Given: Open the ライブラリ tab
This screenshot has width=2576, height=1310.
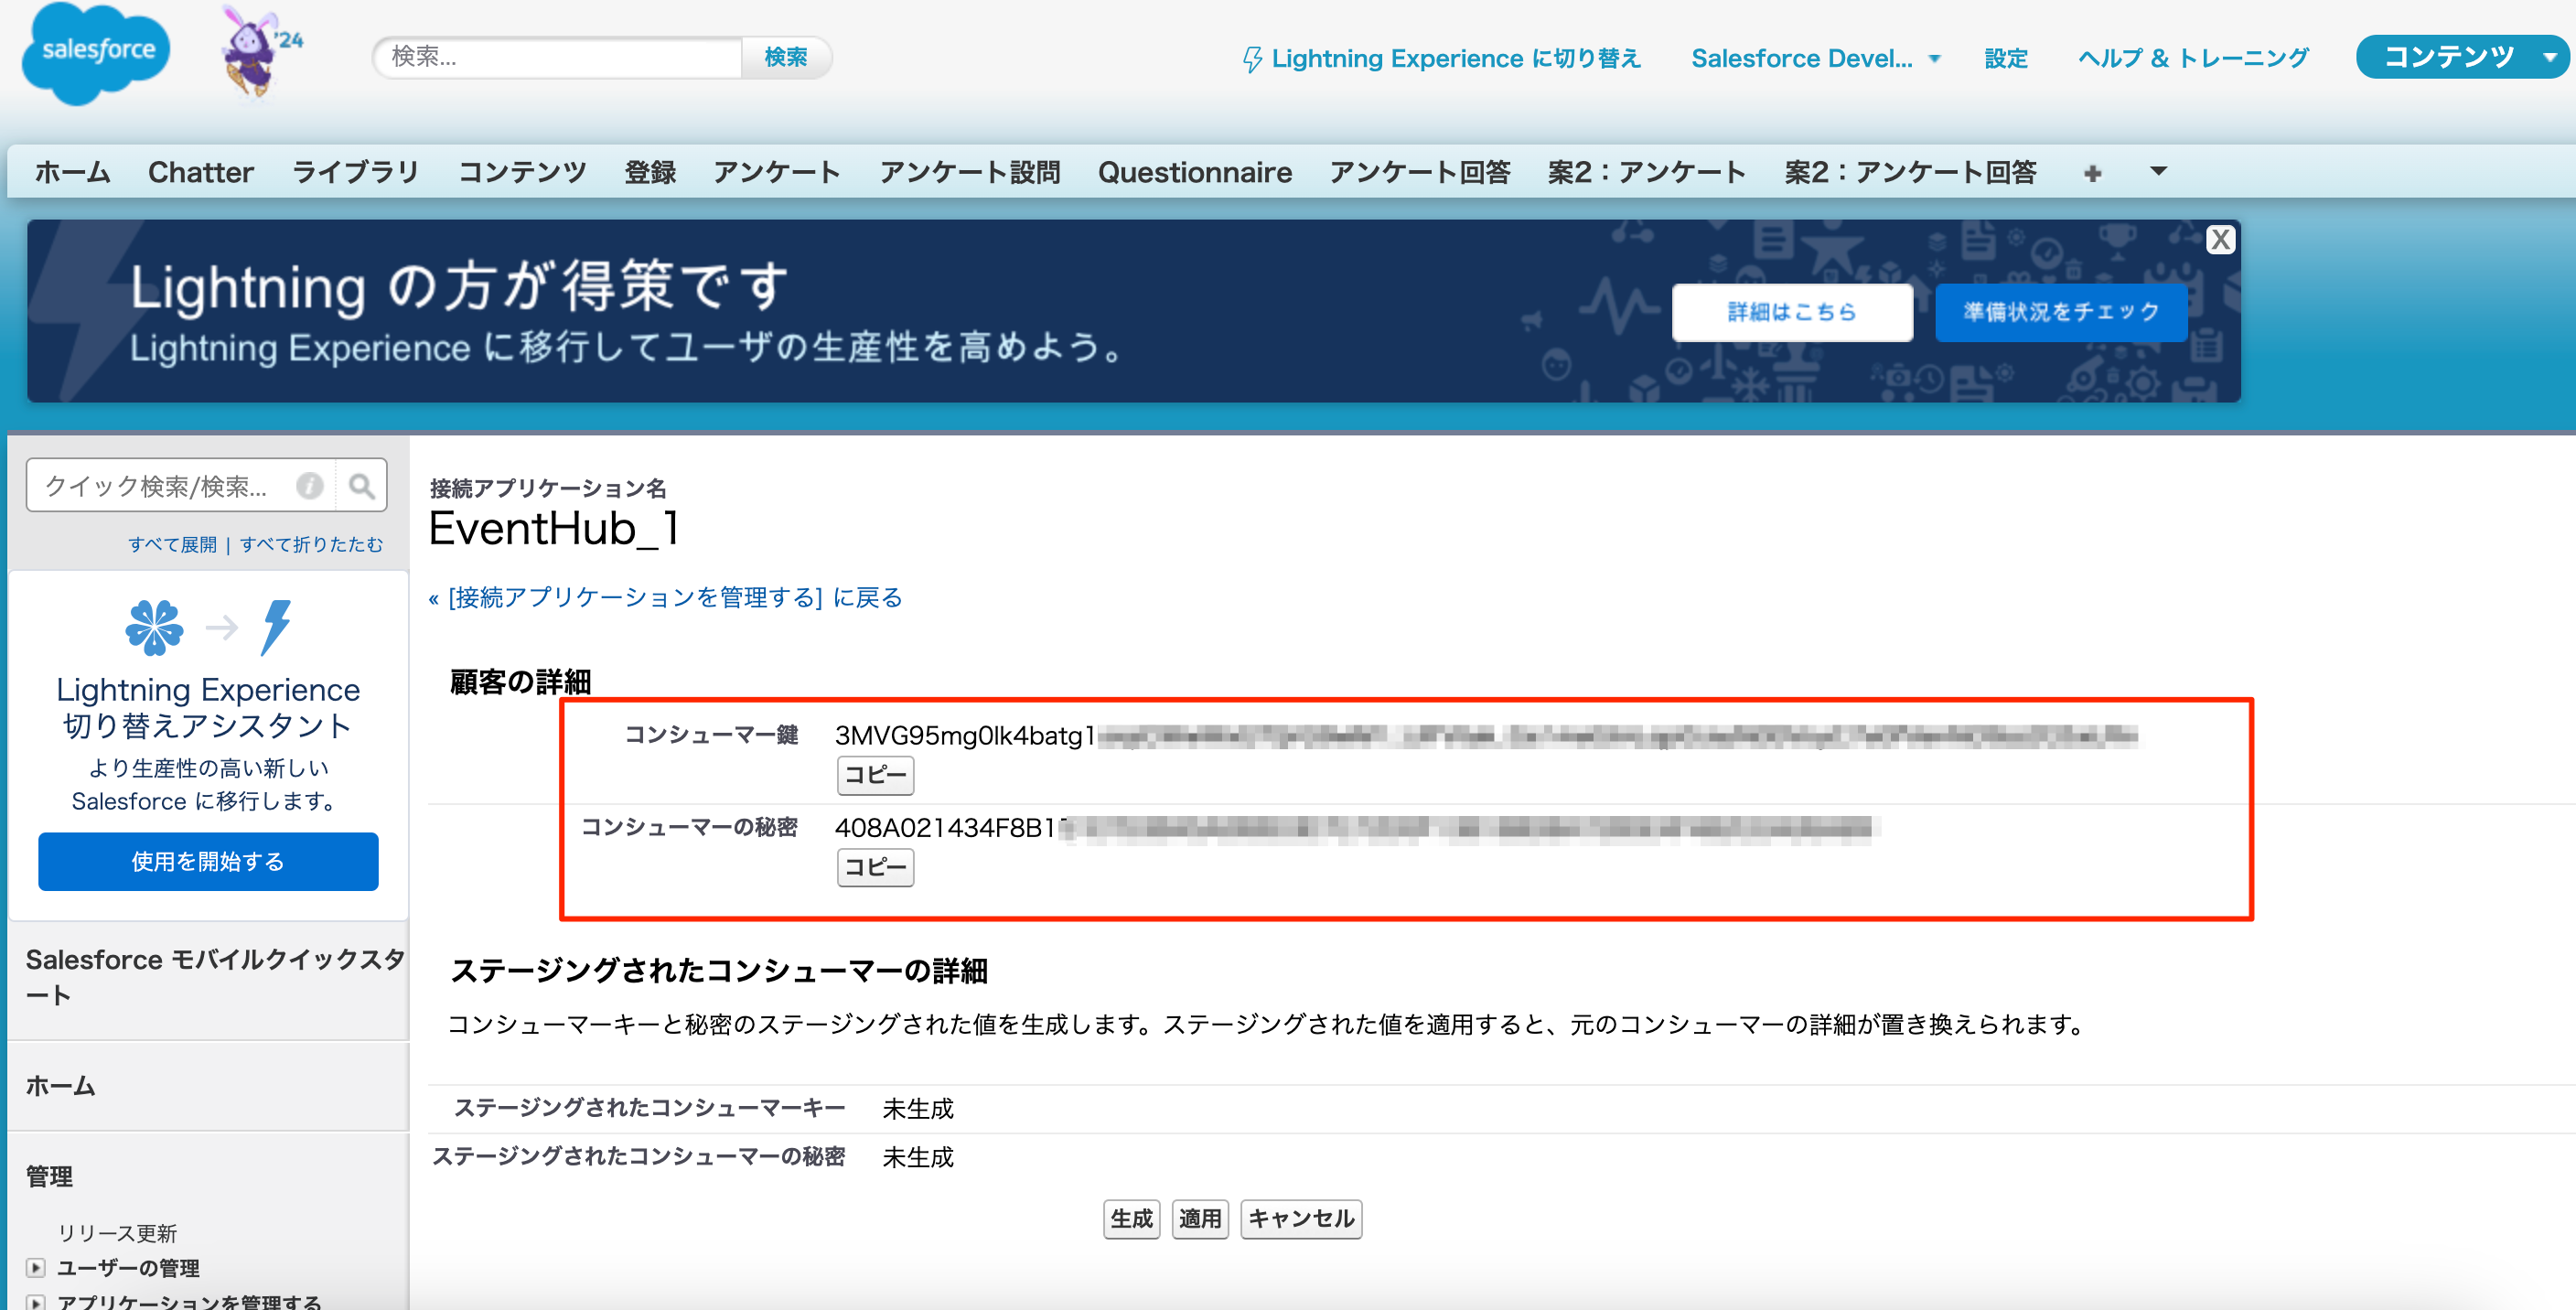Looking at the screenshot, I should 355,172.
